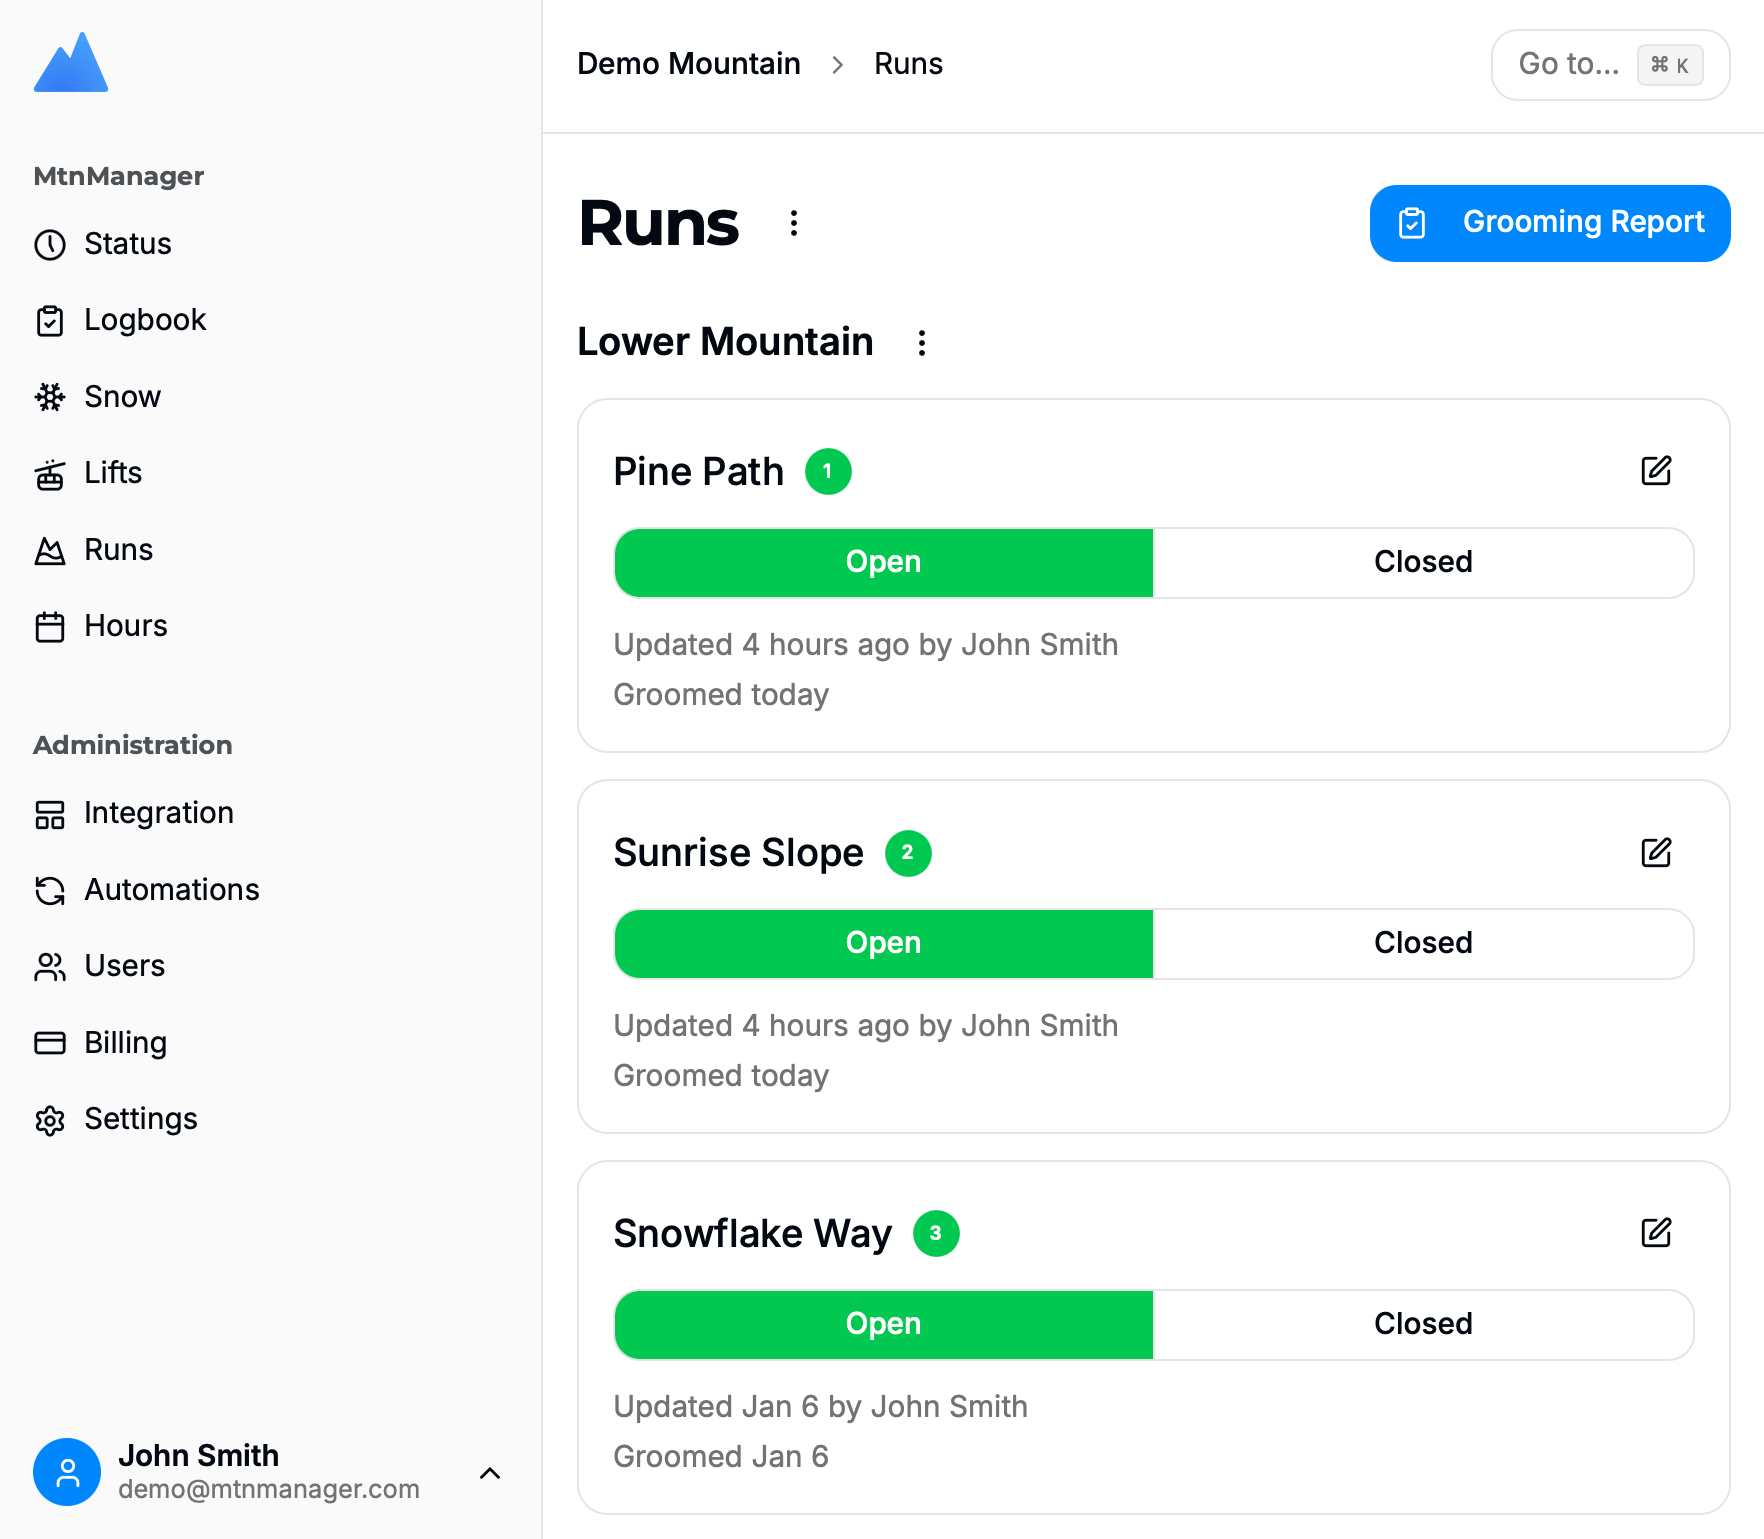Edit the Pine Path run

pyautogui.click(x=1656, y=471)
